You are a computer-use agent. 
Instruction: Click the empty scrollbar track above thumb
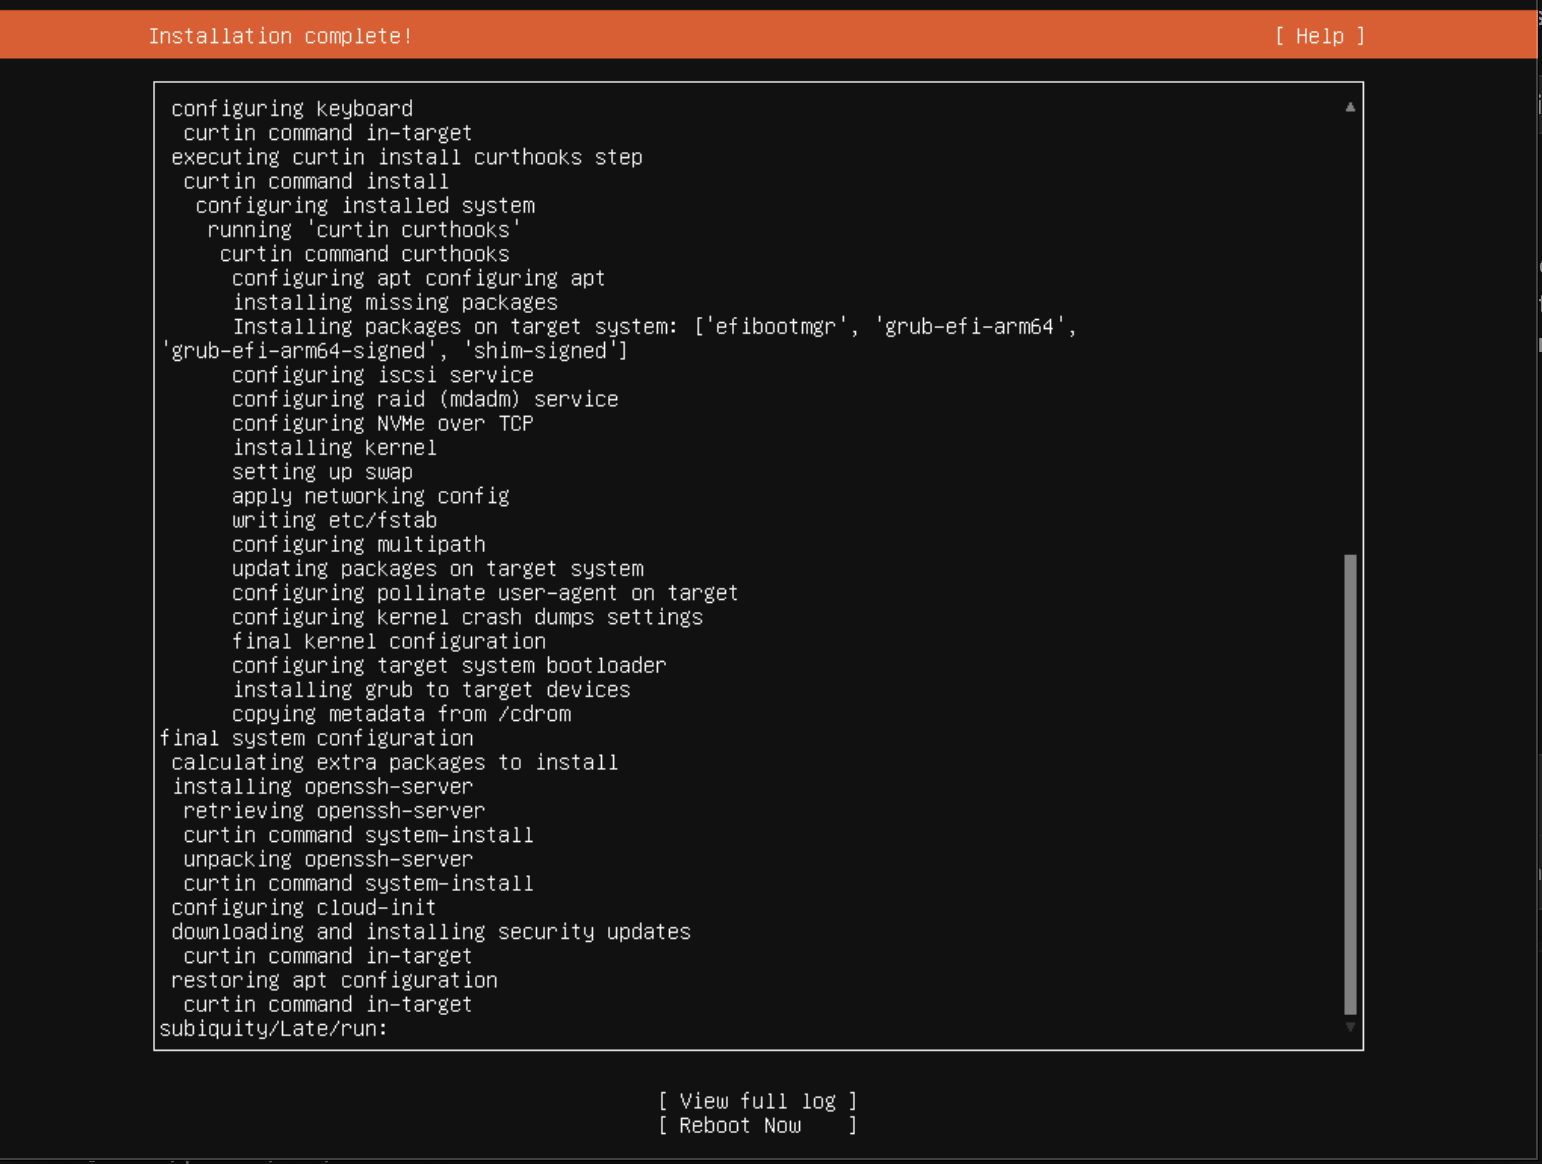1350,330
